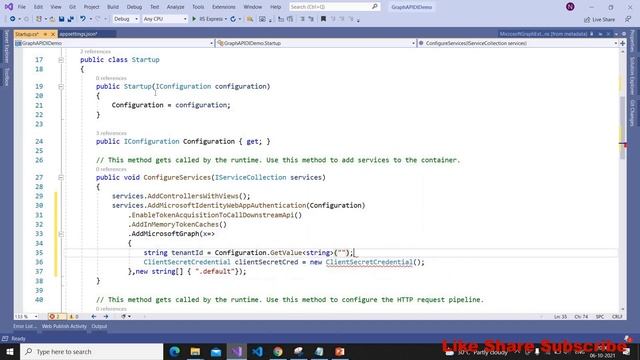Click the Undo arrow icon
Viewport: 640px width, 360px height.
(83, 19)
